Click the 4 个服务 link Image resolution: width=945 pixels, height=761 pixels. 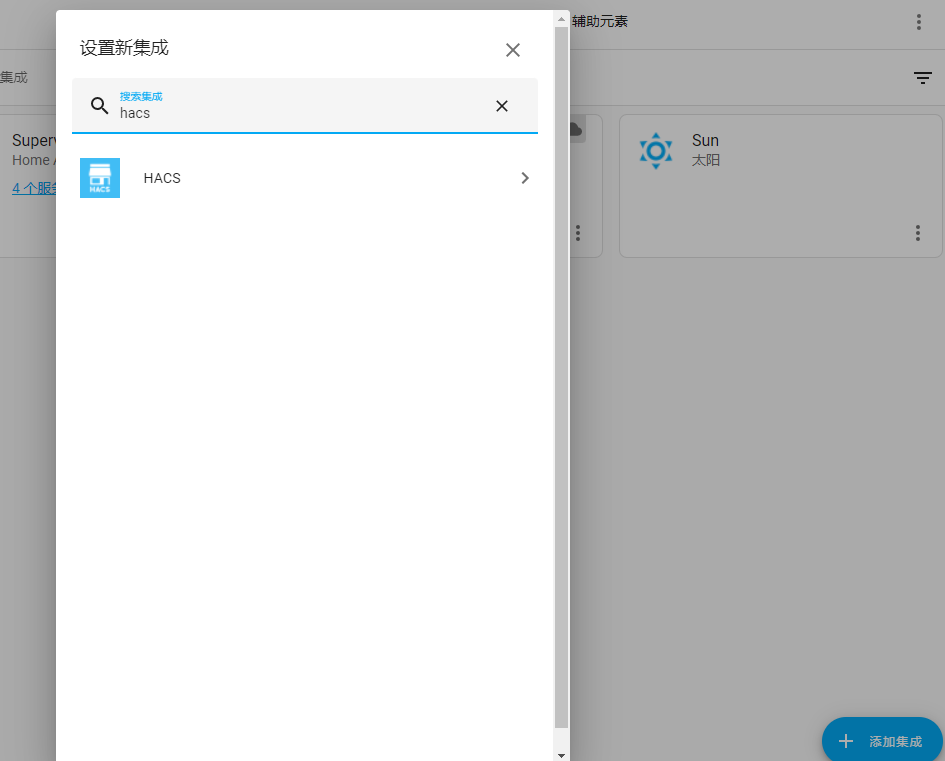pos(34,188)
